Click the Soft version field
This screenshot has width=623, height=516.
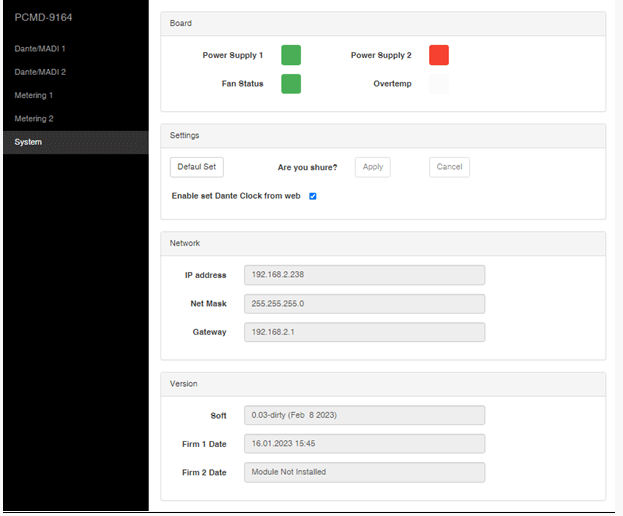pos(364,415)
